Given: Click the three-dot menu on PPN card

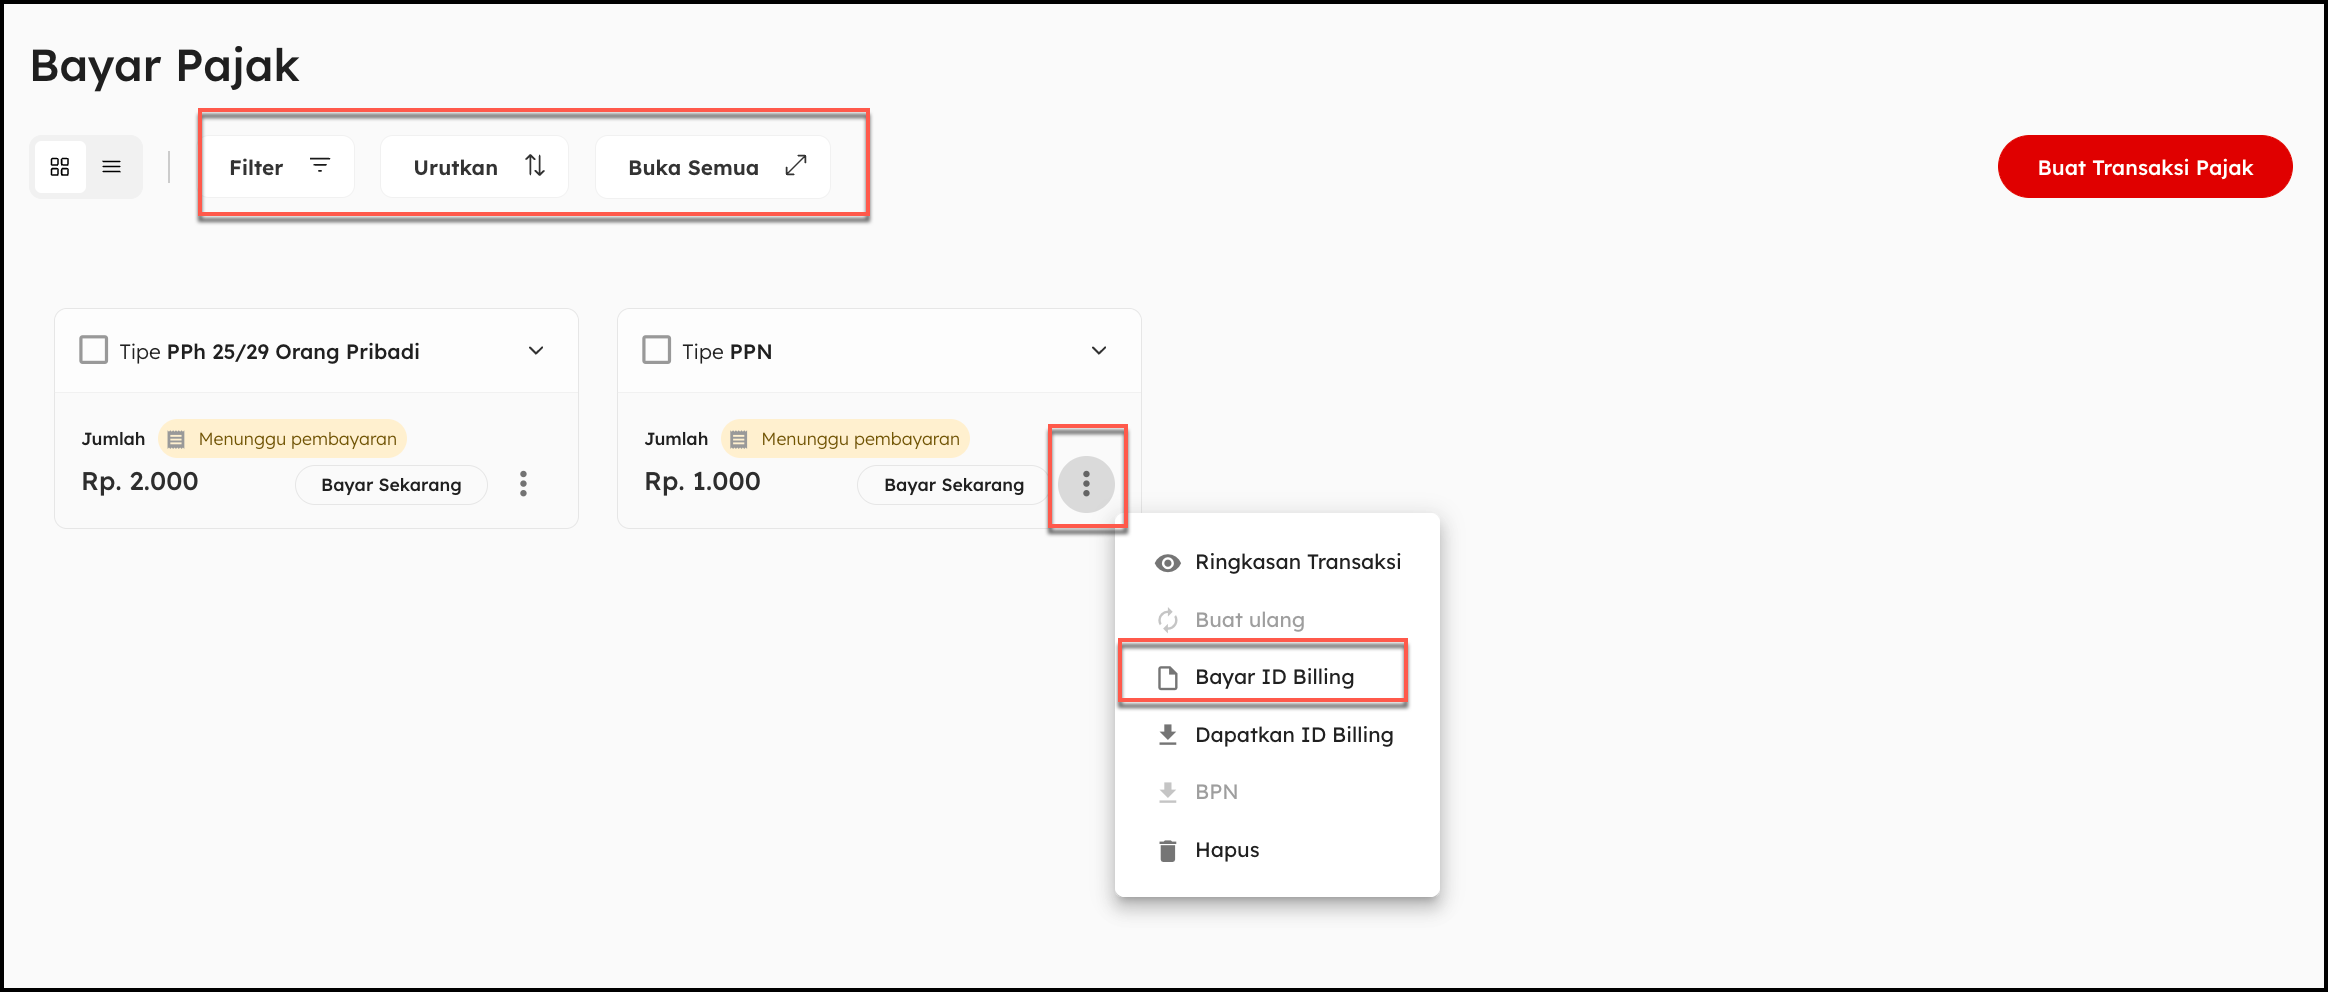Looking at the screenshot, I should (1086, 484).
